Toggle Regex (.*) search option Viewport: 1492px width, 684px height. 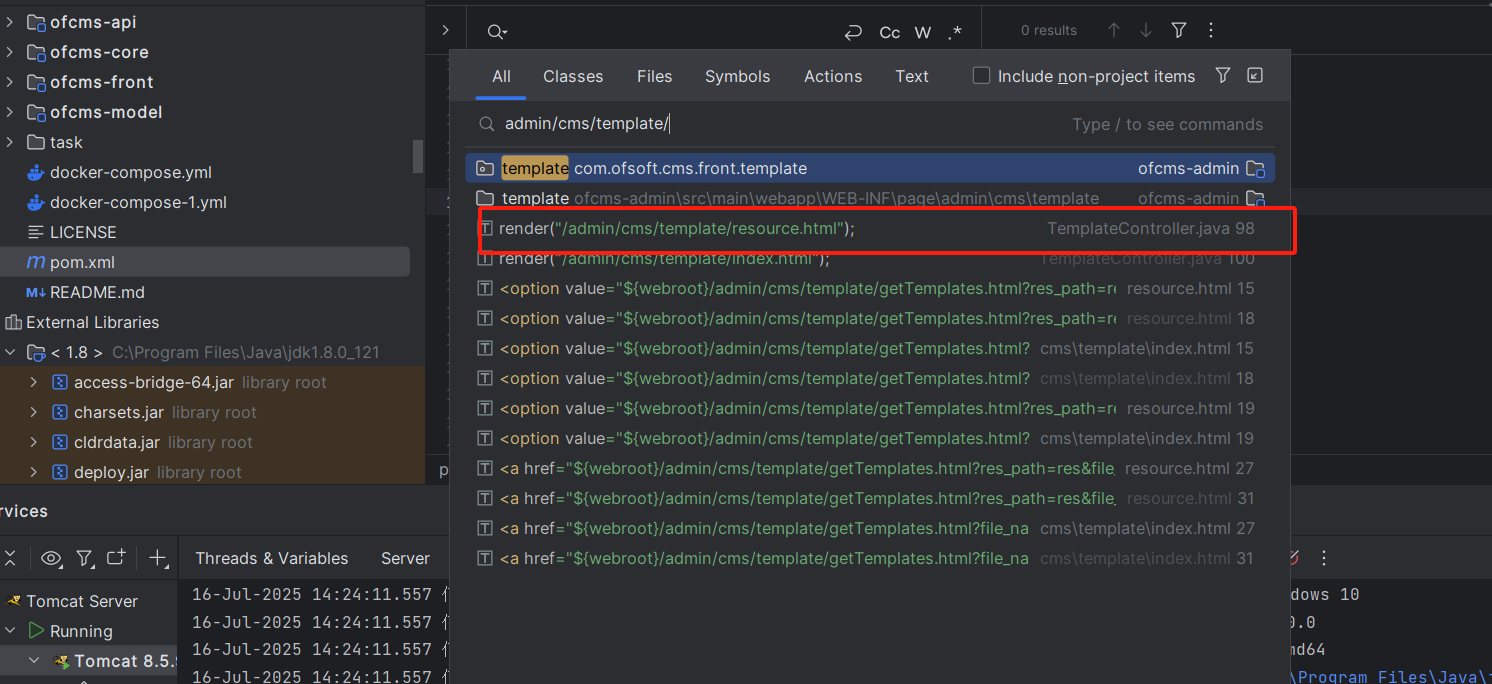click(x=955, y=32)
